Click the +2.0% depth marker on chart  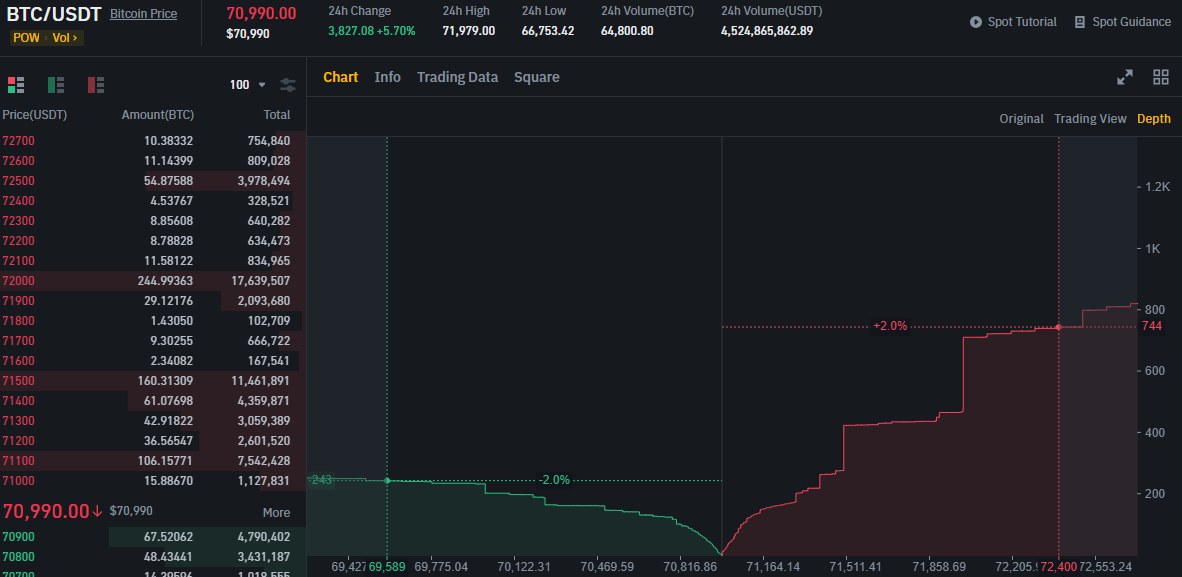click(x=890, y=325)
